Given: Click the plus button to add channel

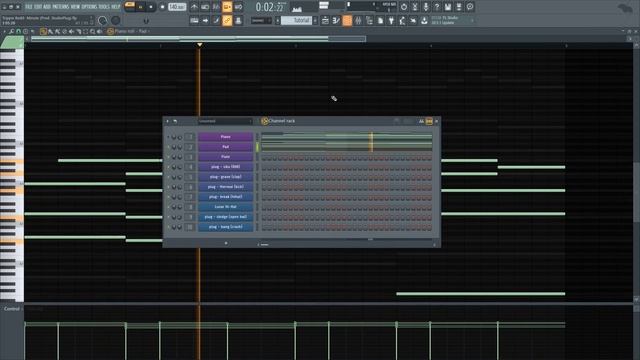Looking at the screenshot, I should coord(226,243).
